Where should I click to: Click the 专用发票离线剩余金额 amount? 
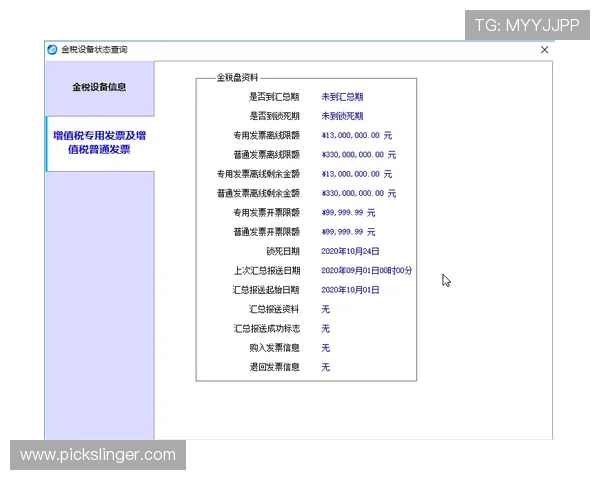357,174
